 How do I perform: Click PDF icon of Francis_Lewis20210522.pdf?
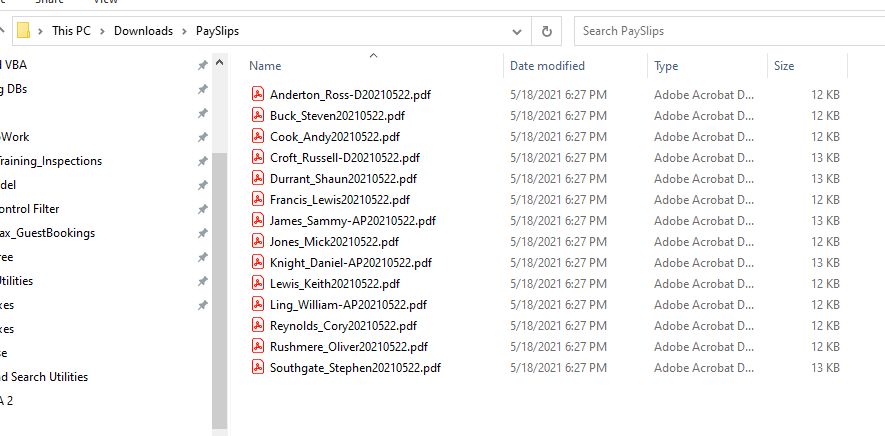coord(258,199)
